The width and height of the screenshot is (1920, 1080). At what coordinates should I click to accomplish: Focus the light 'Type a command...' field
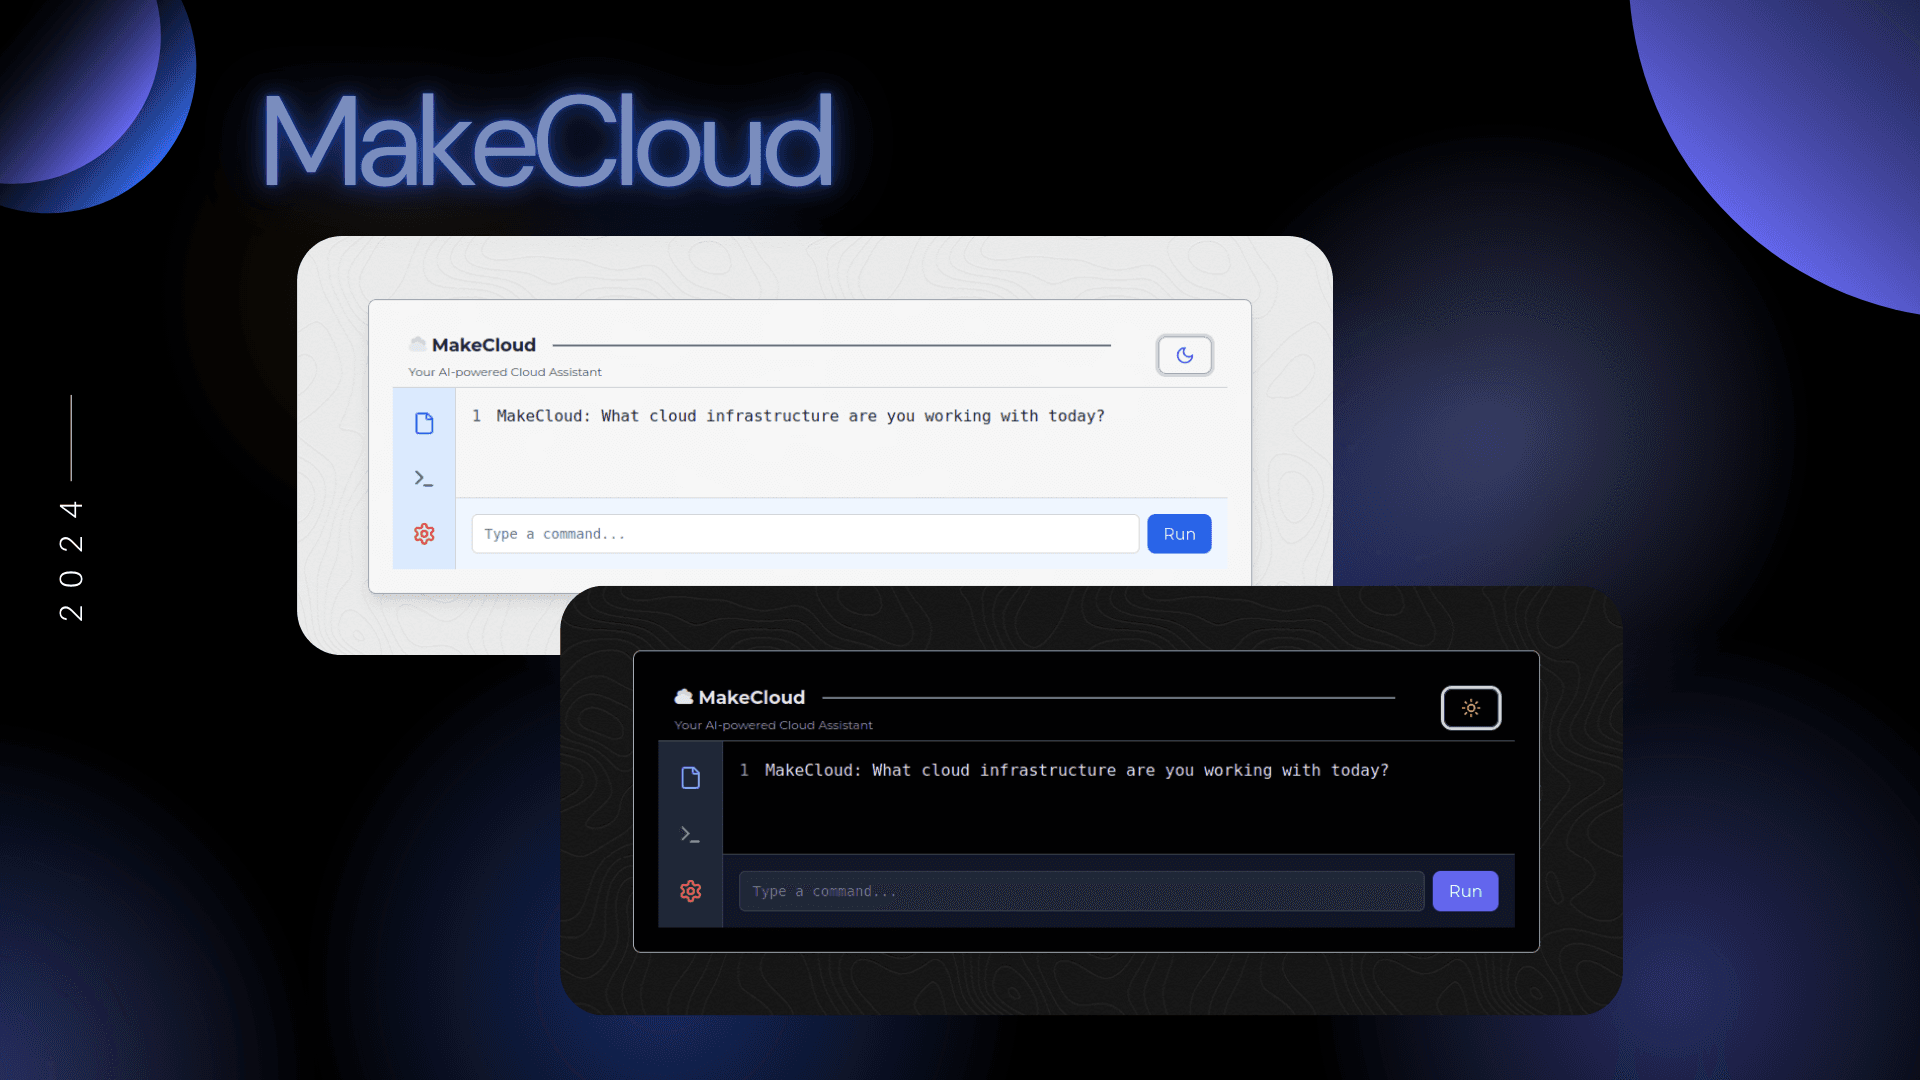pos(805,534)
